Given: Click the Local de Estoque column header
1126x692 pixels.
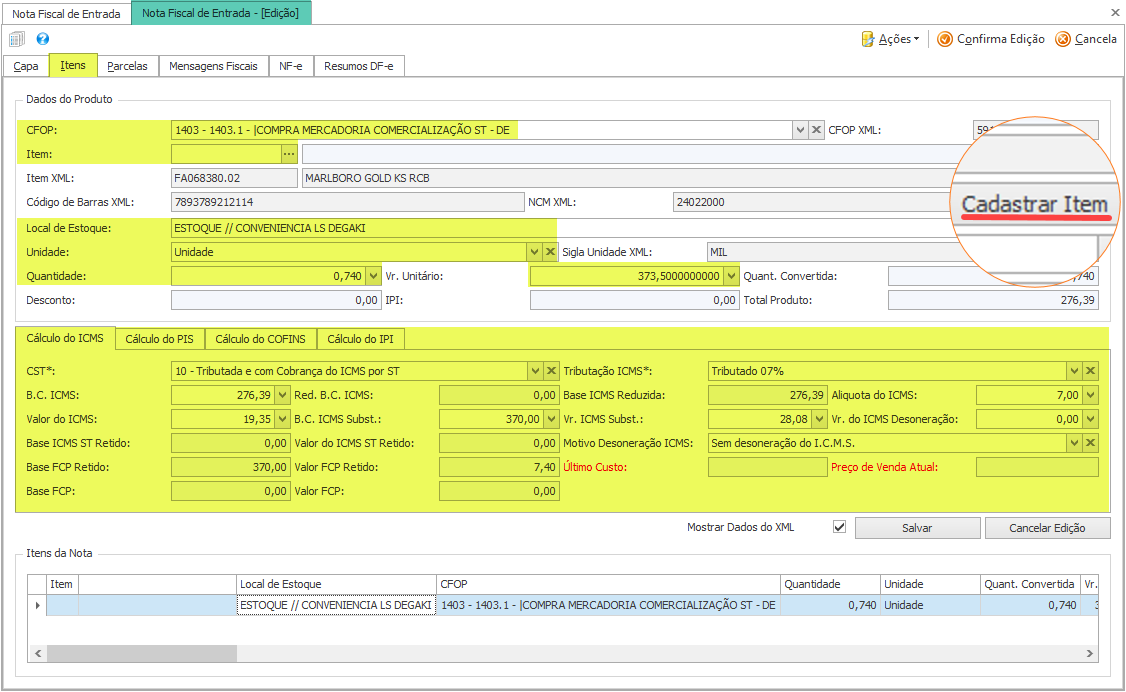Looking at the screenshot, I should pos(336,584).
